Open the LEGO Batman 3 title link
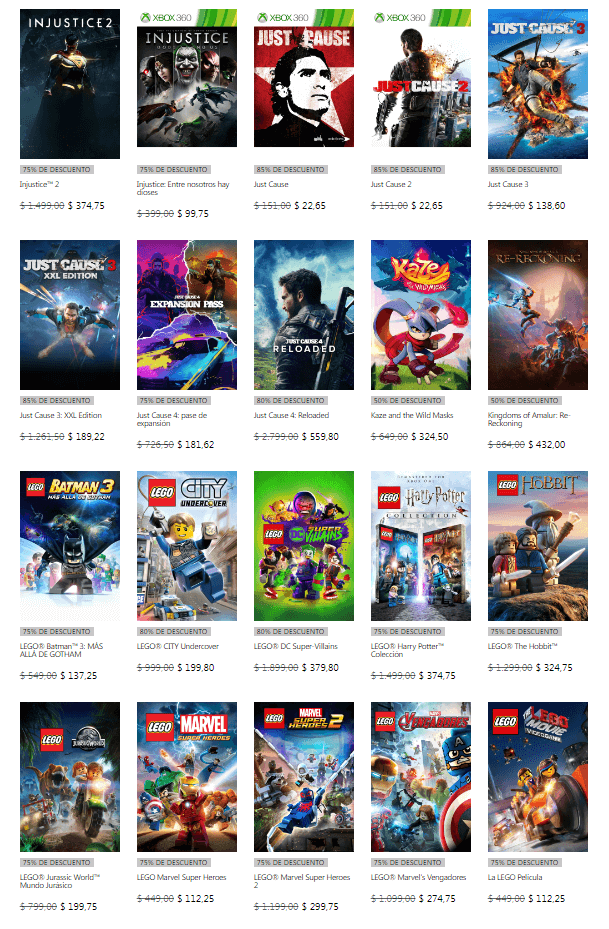Screen dimensions: 609x929 pyautogui.click(x=61, y=651)
